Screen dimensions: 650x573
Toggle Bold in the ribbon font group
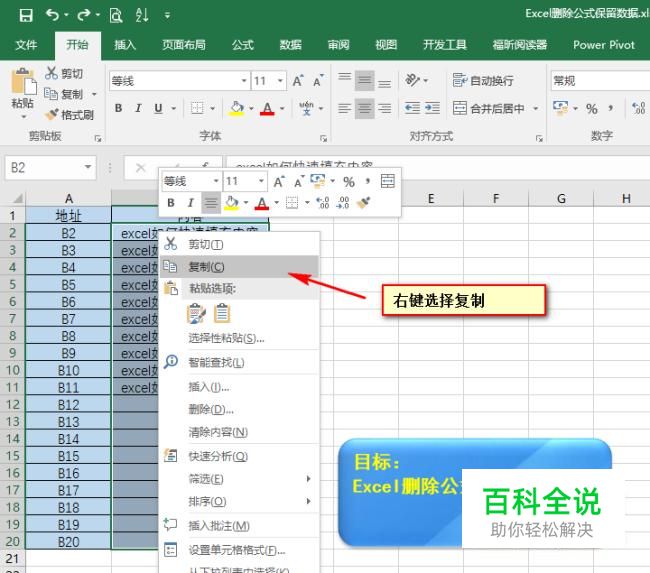tap(119, 108)
